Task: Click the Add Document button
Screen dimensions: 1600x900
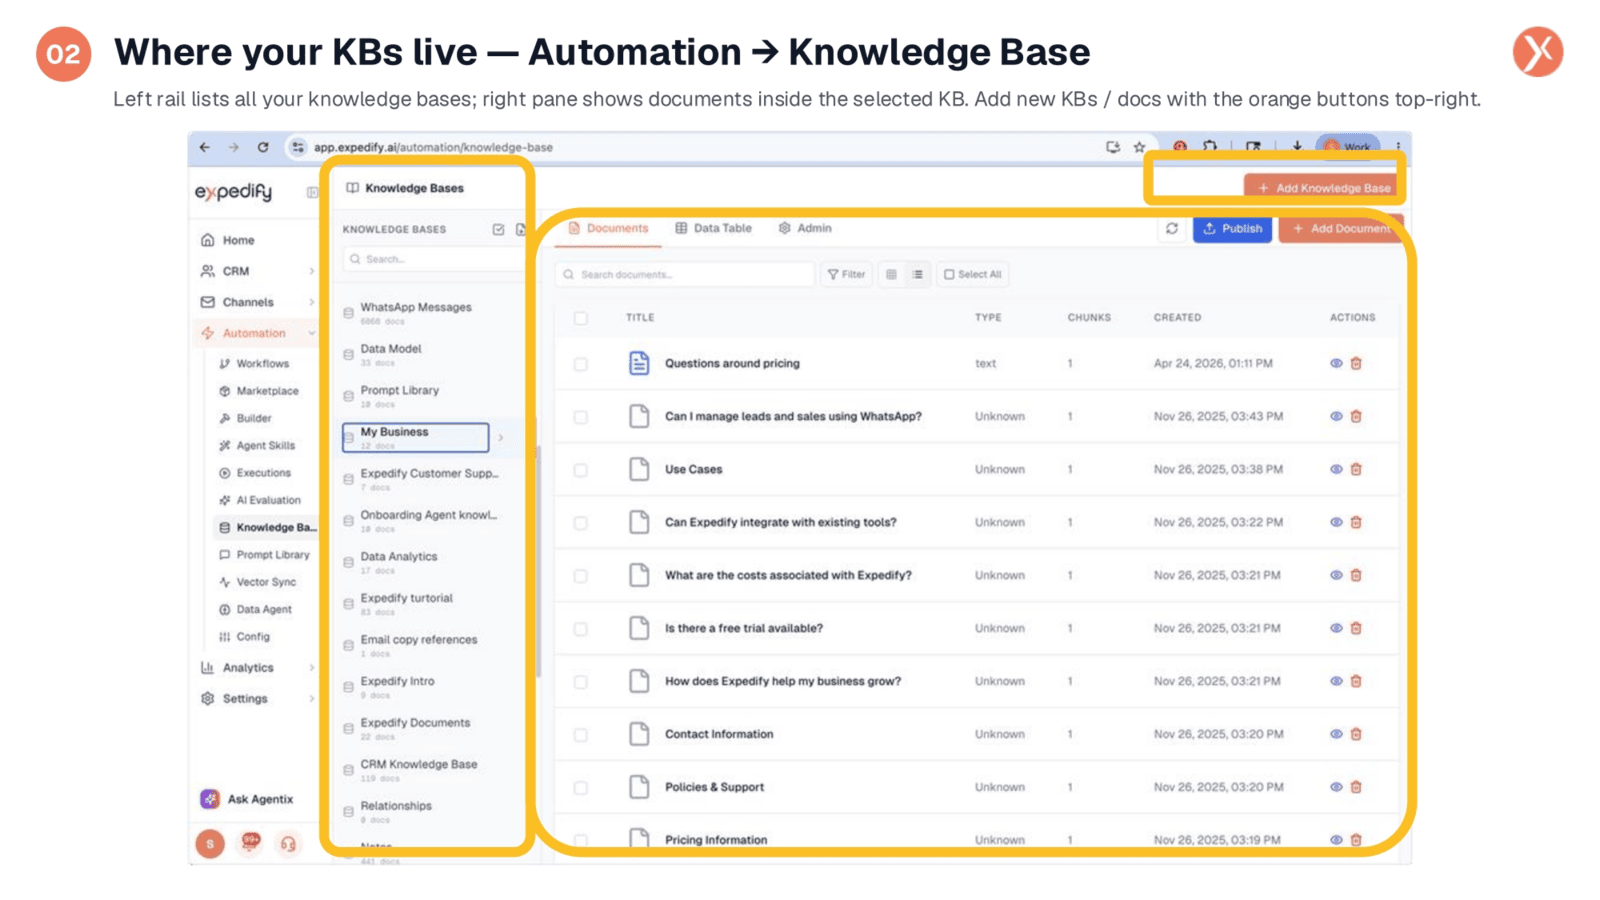Action: point(1341,229)
